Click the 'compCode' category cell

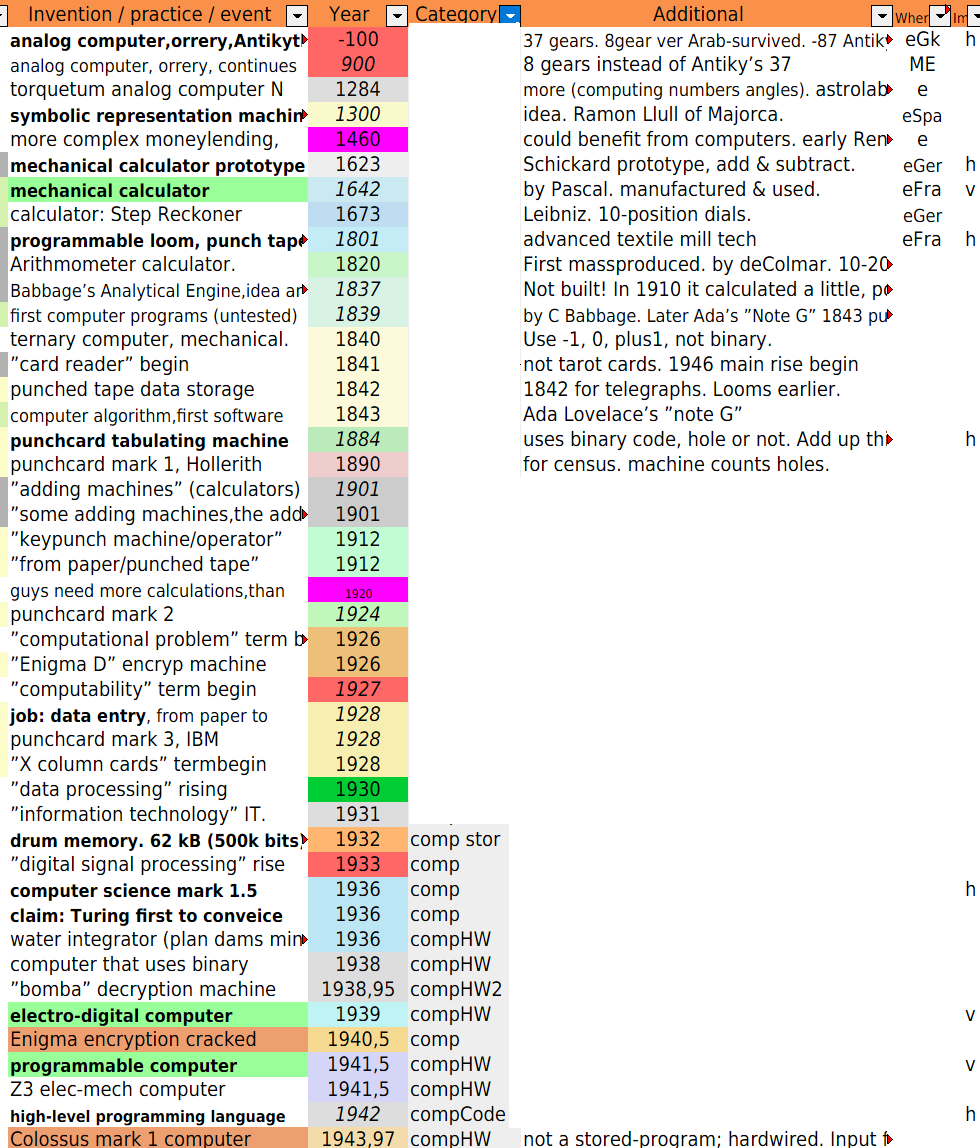[x=458, y=1114]
